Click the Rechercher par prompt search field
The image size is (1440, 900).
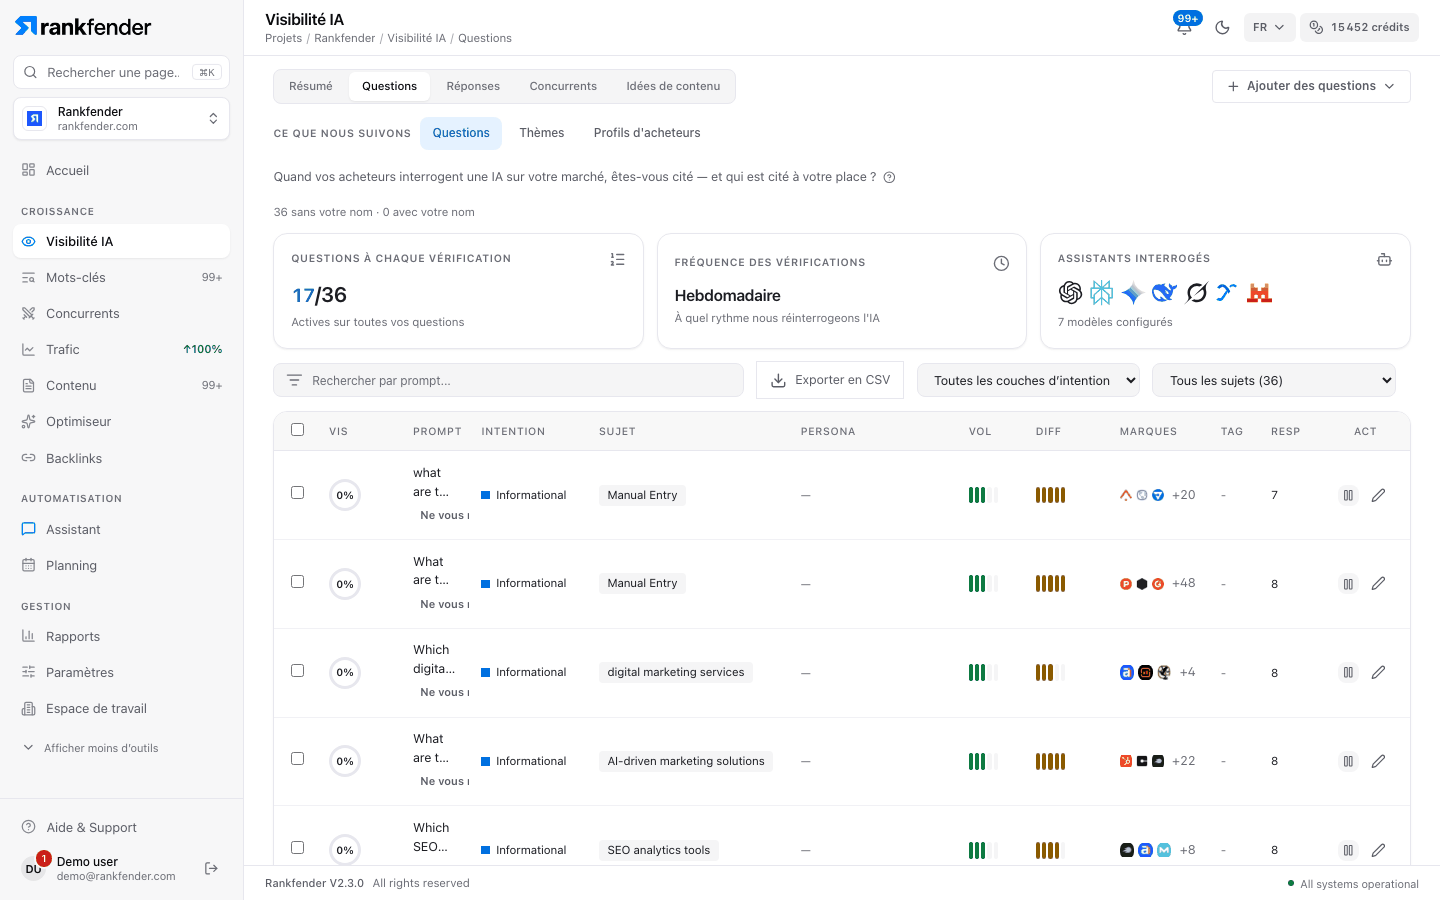[508, 380]
